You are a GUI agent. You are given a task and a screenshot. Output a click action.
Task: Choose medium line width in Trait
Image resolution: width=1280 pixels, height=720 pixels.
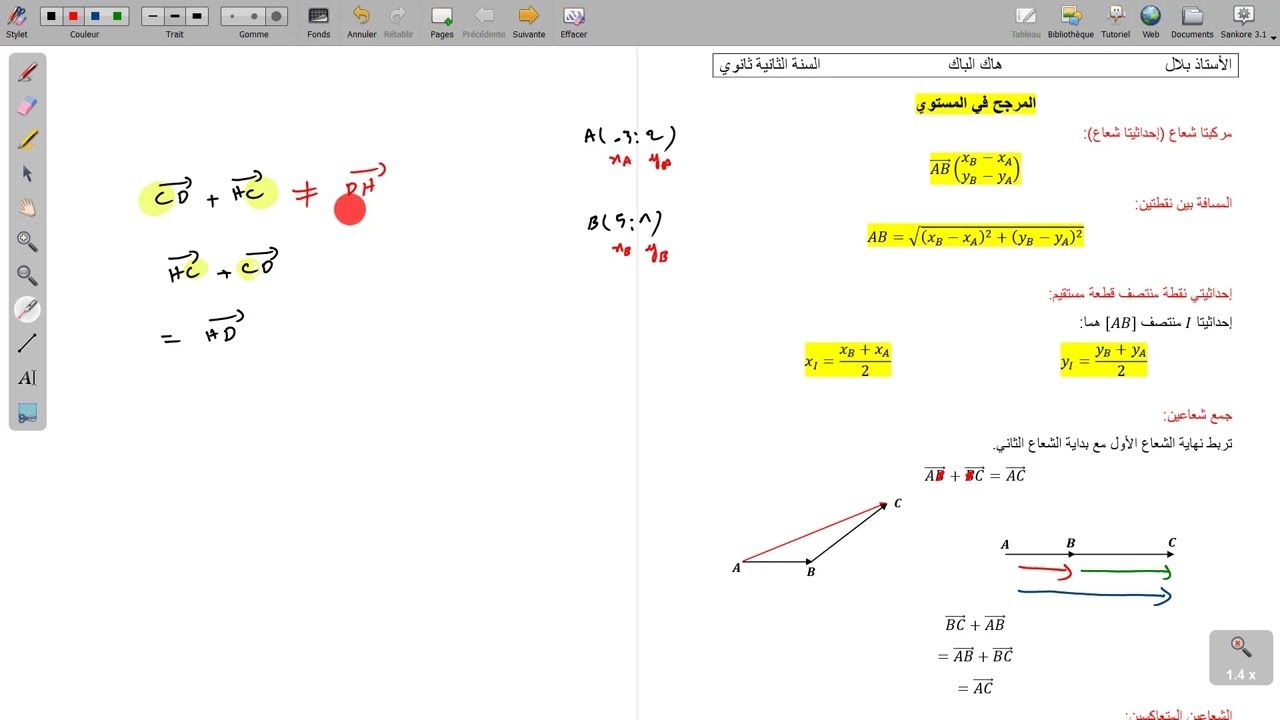174,16
